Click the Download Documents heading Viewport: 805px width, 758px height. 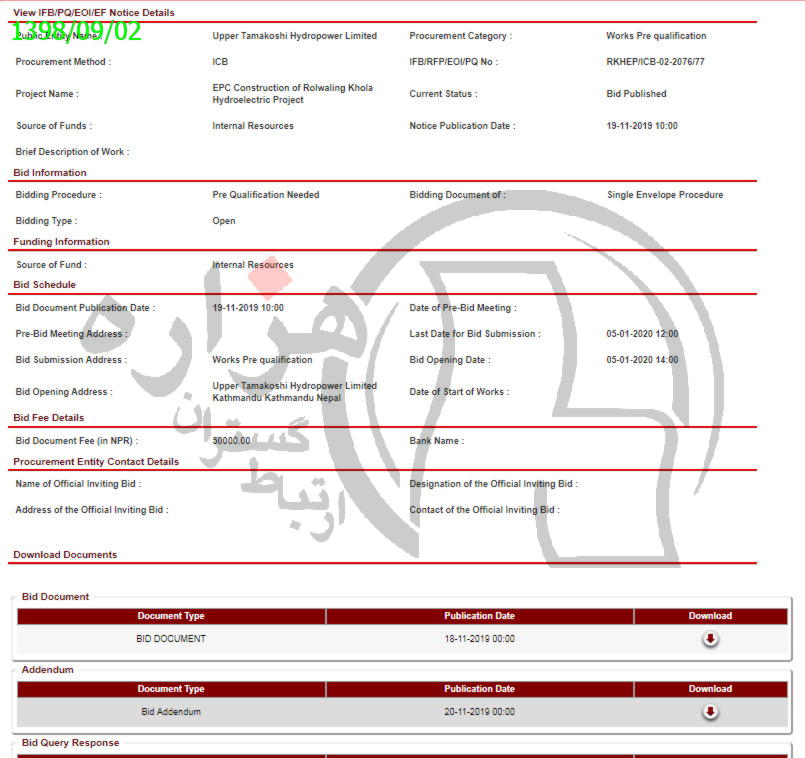[x=65, y=555]
